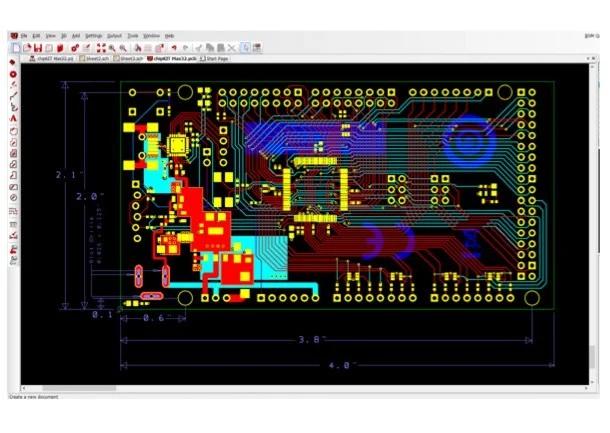Click the second magnifier zoom icon
Image resolution: width=610 pixels, height=433 pixels.
pos(123,48)
